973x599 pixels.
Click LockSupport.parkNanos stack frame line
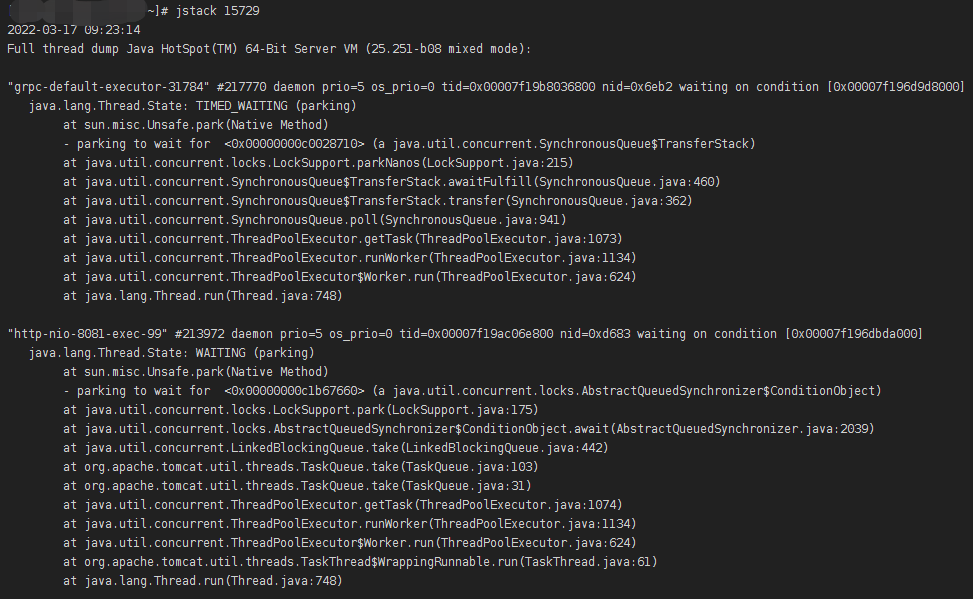pyautogui.click(x=318, y=163)
